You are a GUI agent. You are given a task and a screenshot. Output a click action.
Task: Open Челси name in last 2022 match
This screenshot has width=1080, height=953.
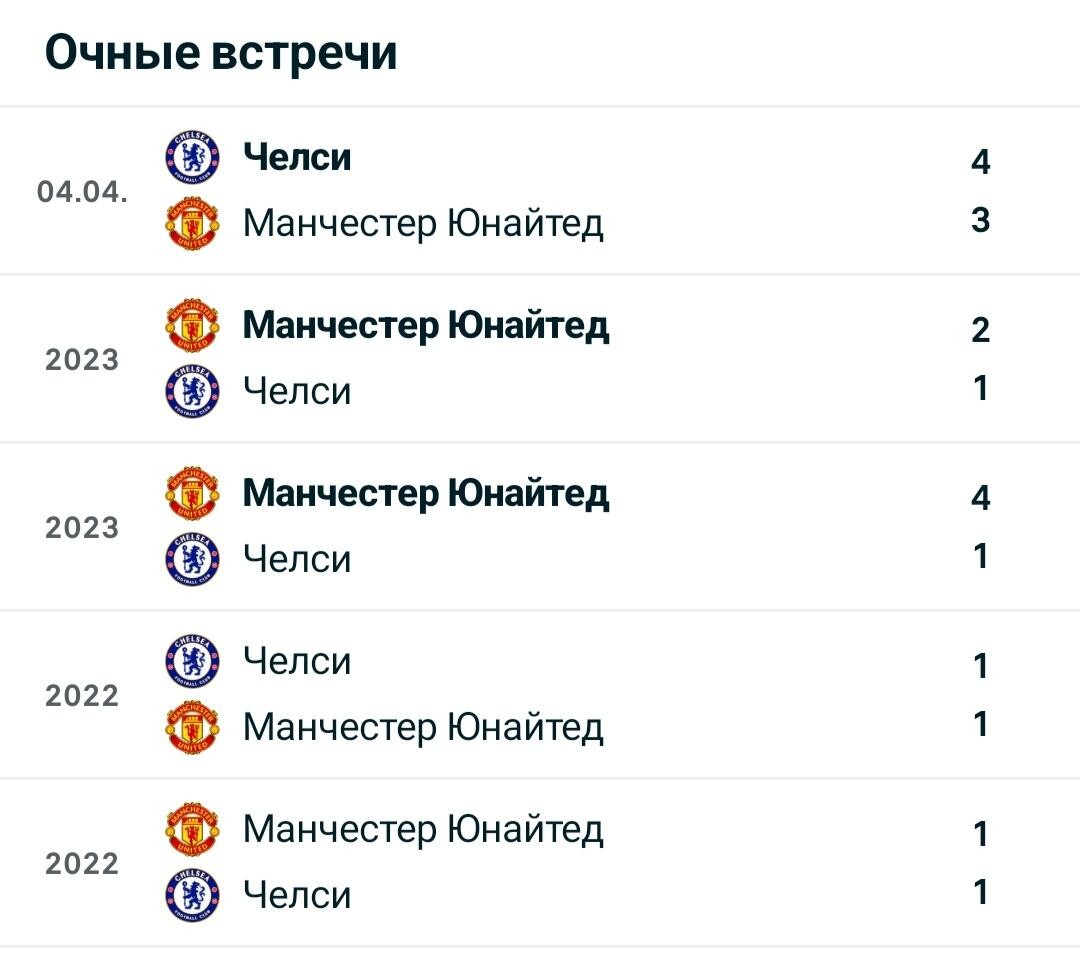[x=297, y=895]
